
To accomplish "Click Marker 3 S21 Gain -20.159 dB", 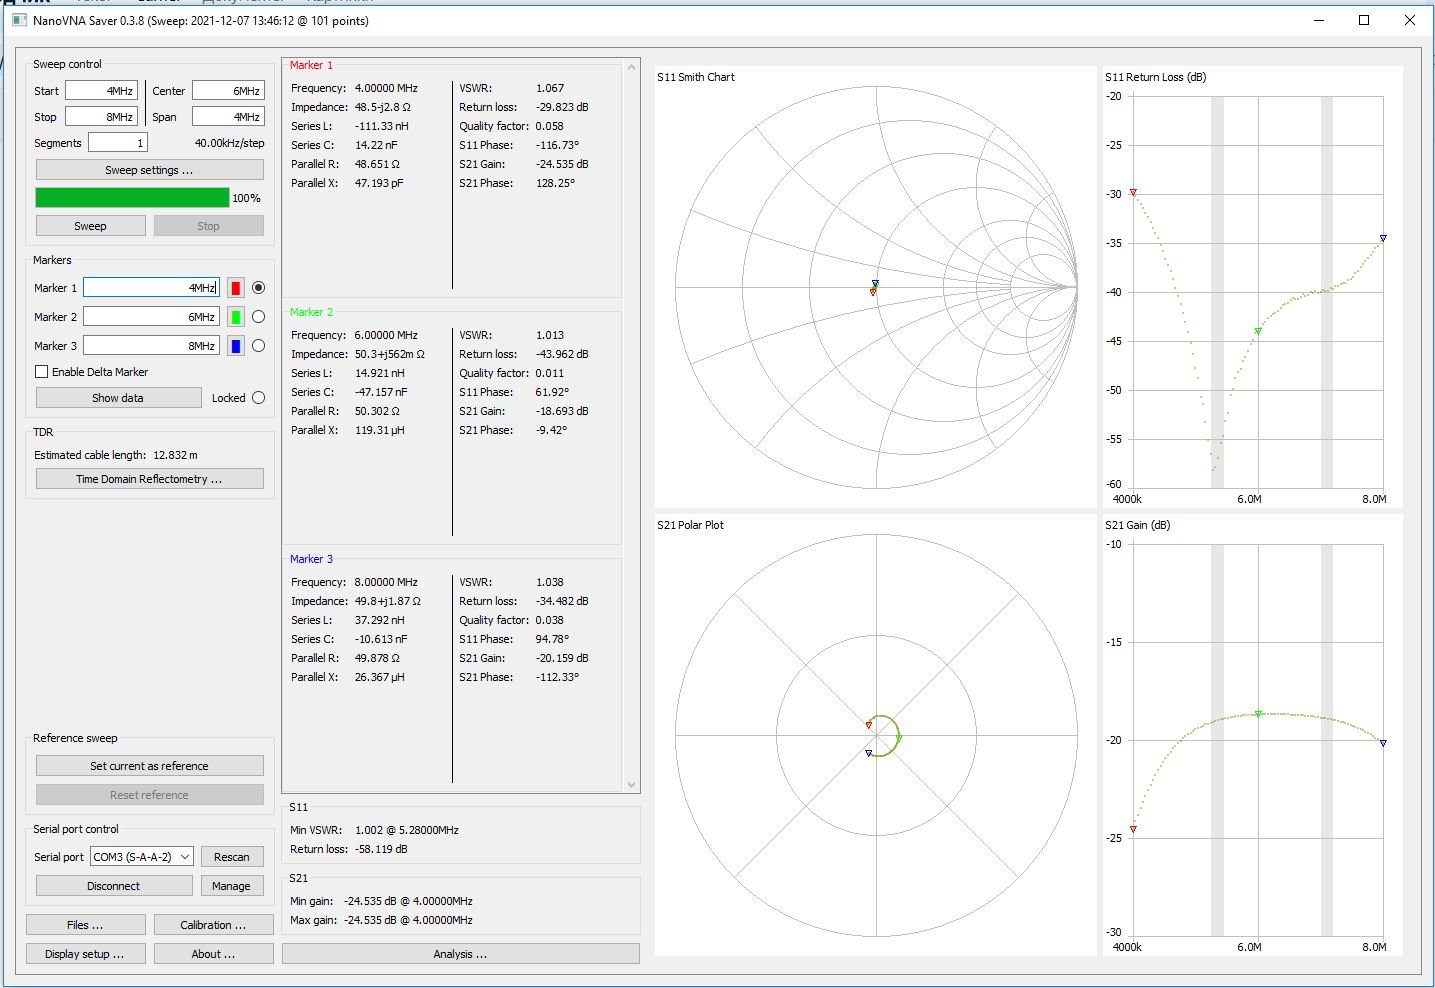I will coord(562,658).
